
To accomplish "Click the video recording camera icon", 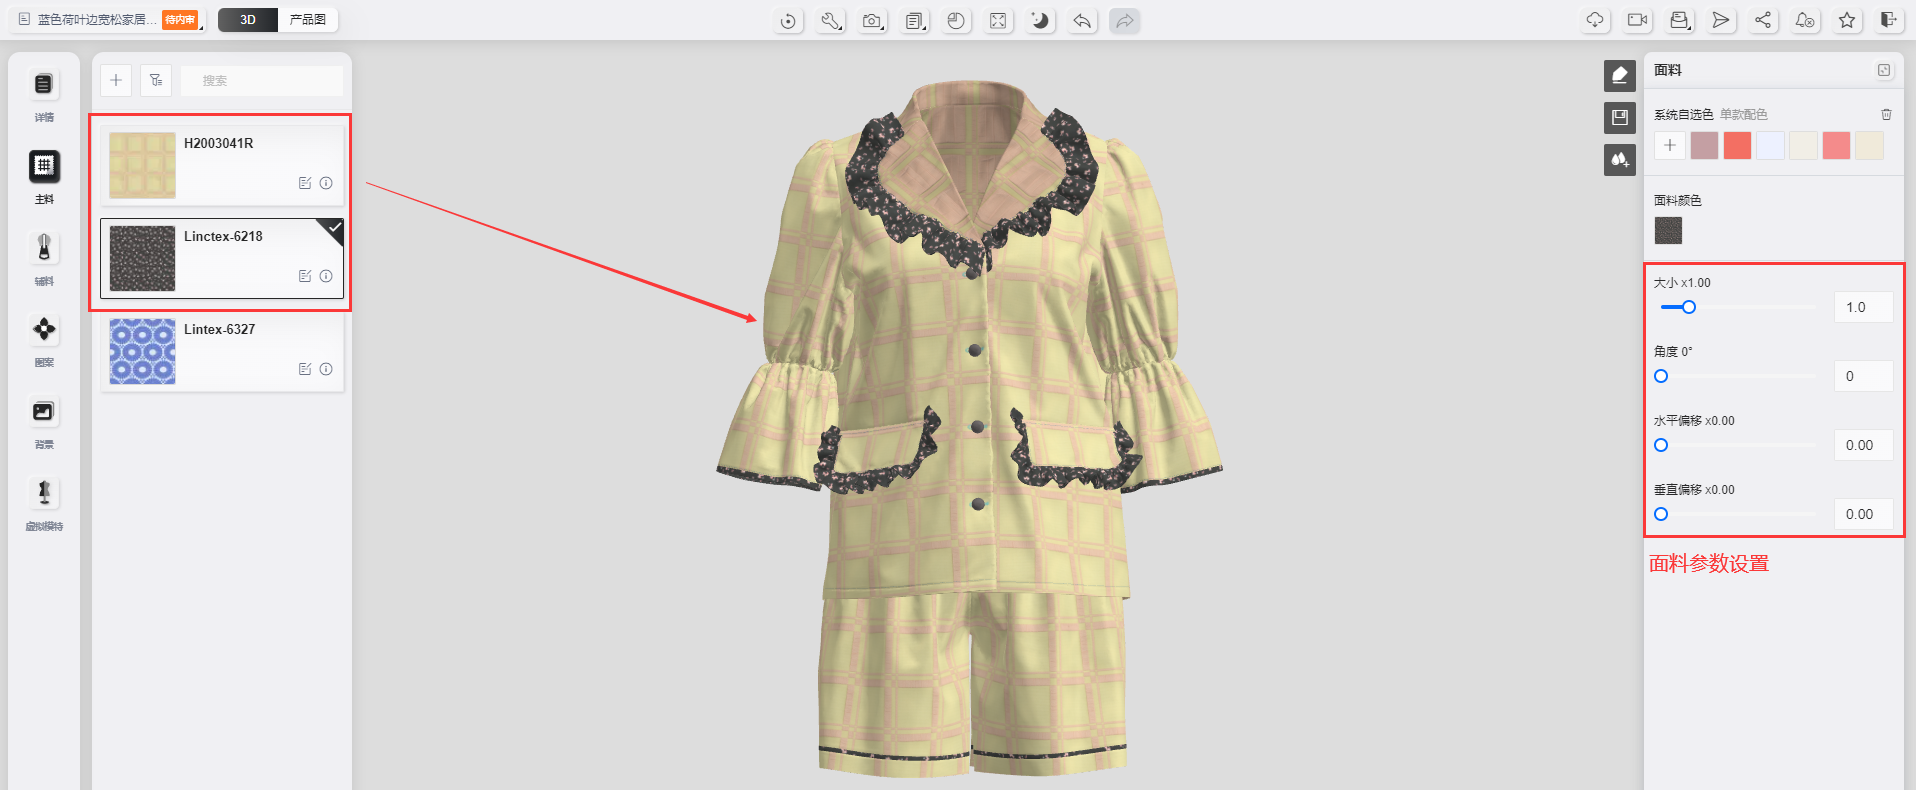I will [1637, 20].
